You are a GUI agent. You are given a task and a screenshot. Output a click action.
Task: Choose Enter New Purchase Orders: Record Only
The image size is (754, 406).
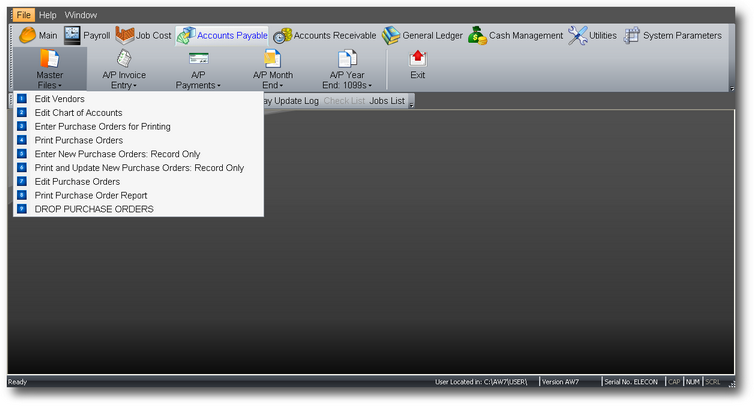point(138,154)
